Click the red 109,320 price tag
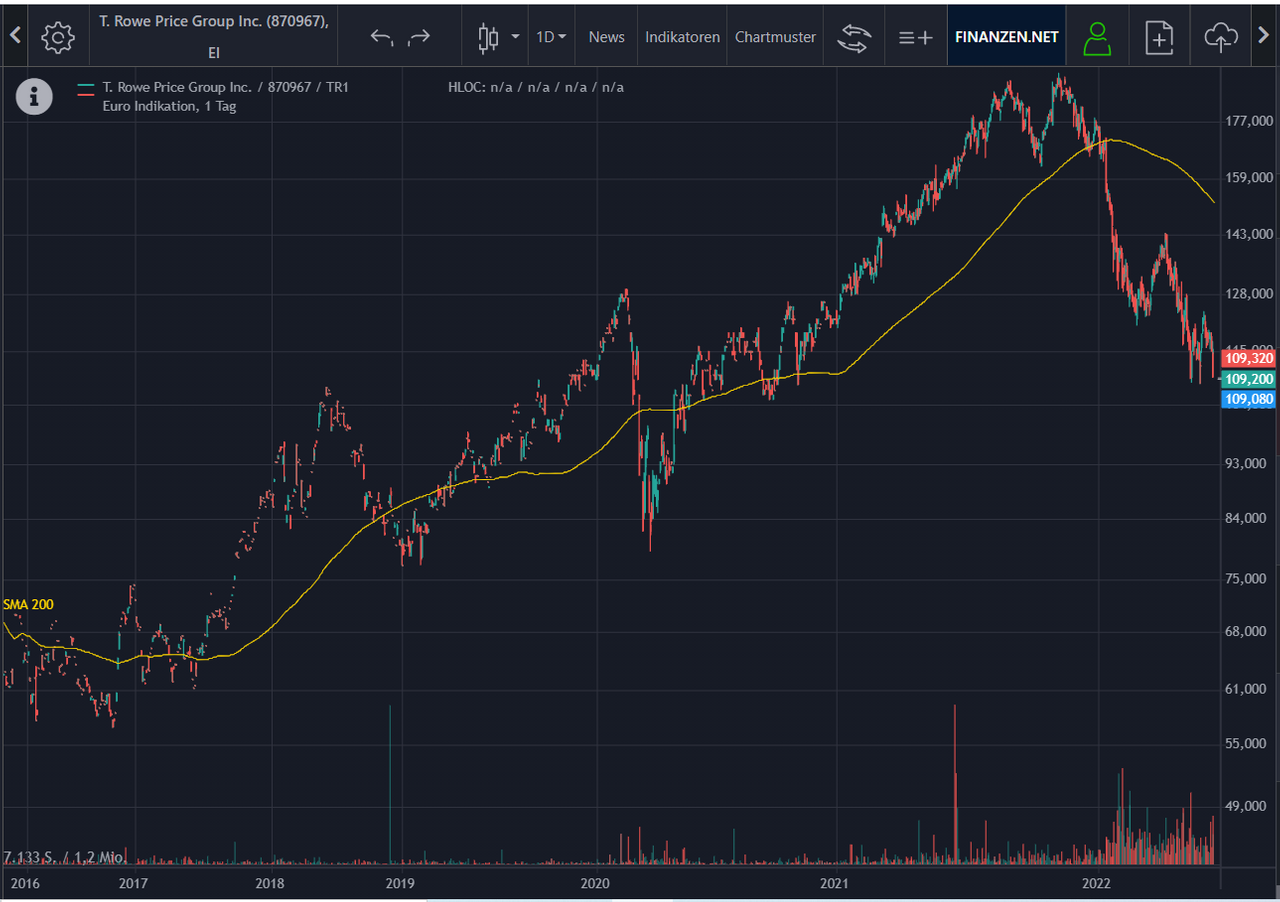The width and height of the screenshot is (1280, 902). [x=1248, y=358]
